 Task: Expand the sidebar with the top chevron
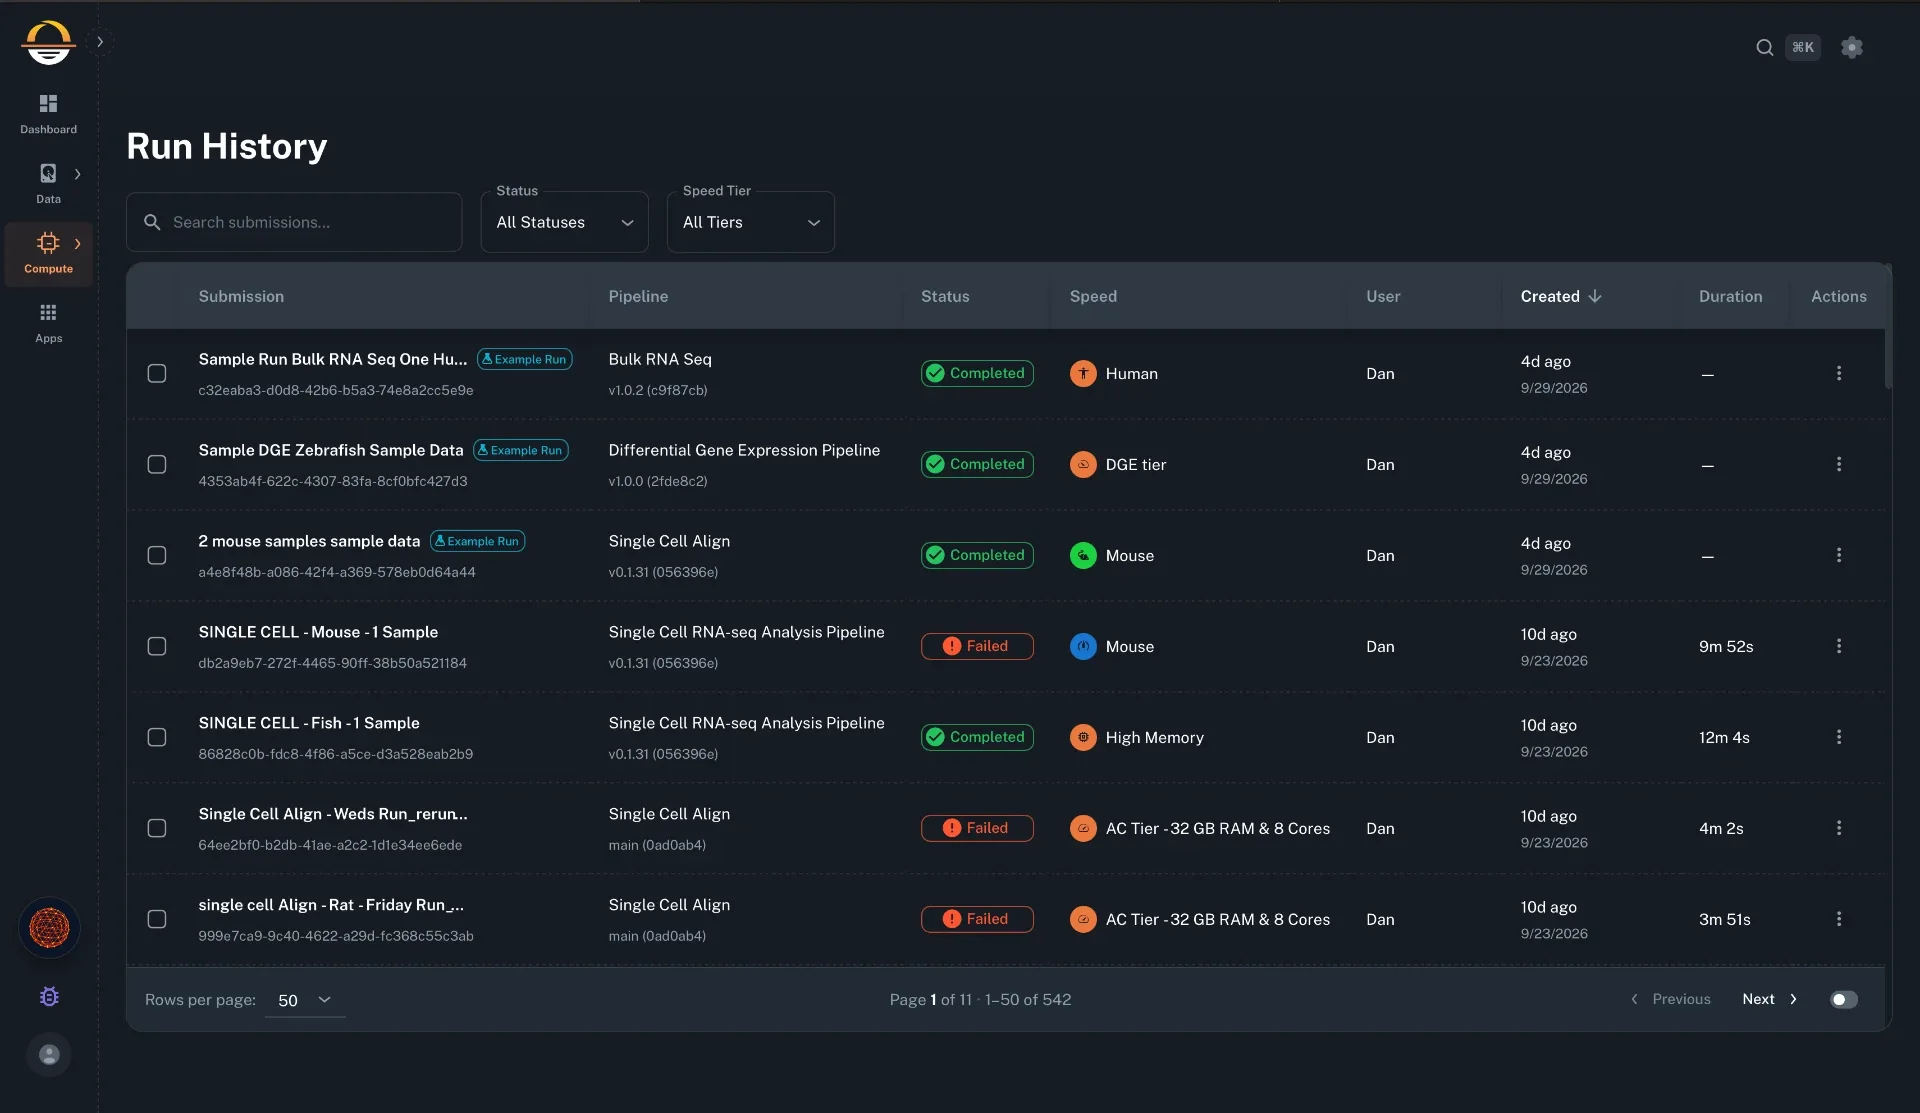coord(100,42)
